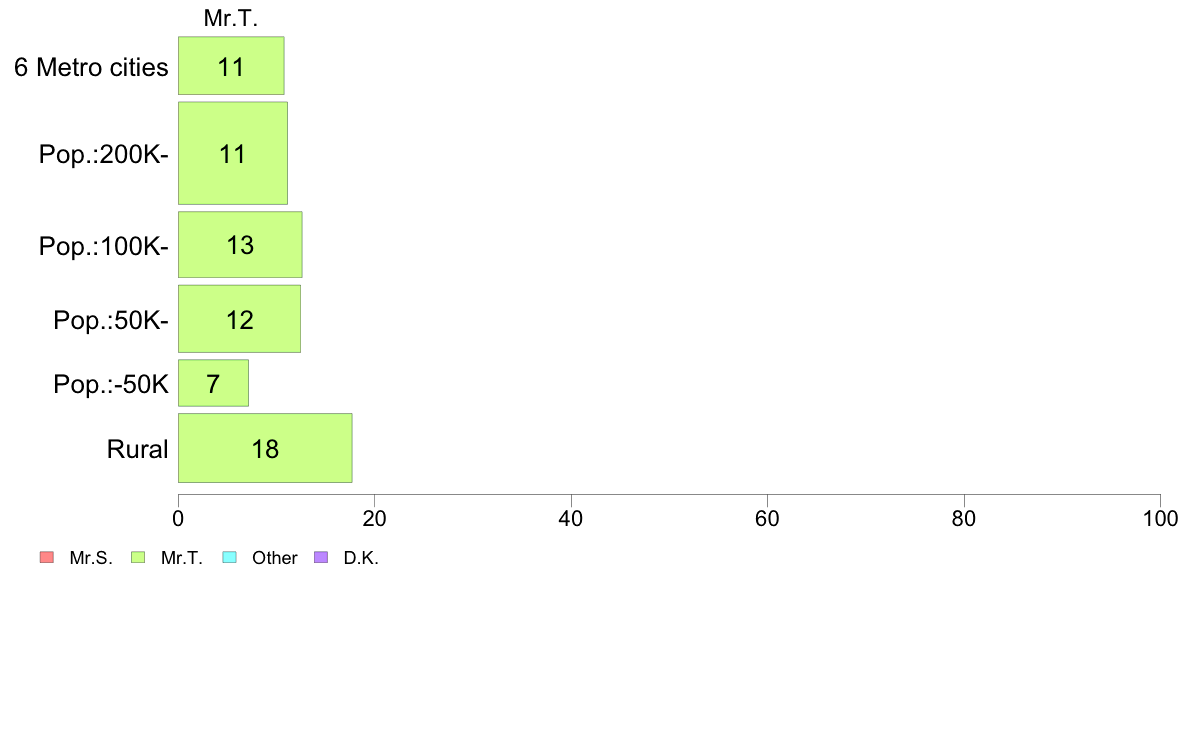Click the Mr.T. column header label
This screenshot has height=736, width=1188.
click(x=231, y=18)
